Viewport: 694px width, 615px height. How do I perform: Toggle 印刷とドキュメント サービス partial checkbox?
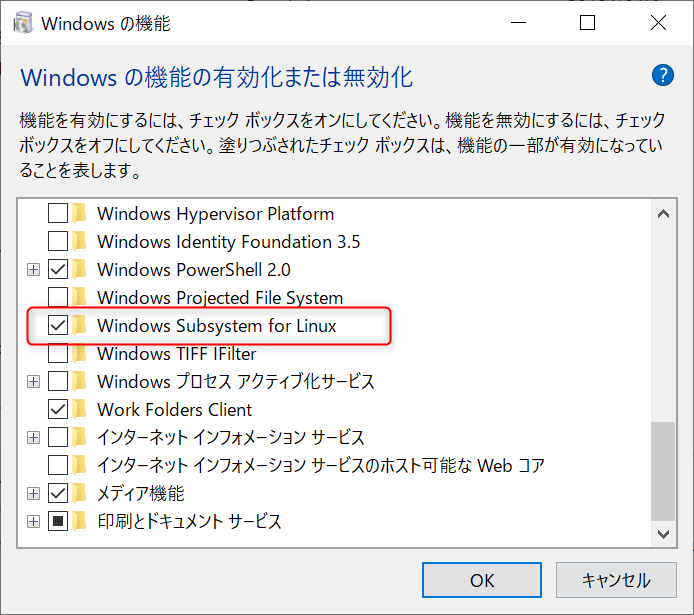pos(58,521)
